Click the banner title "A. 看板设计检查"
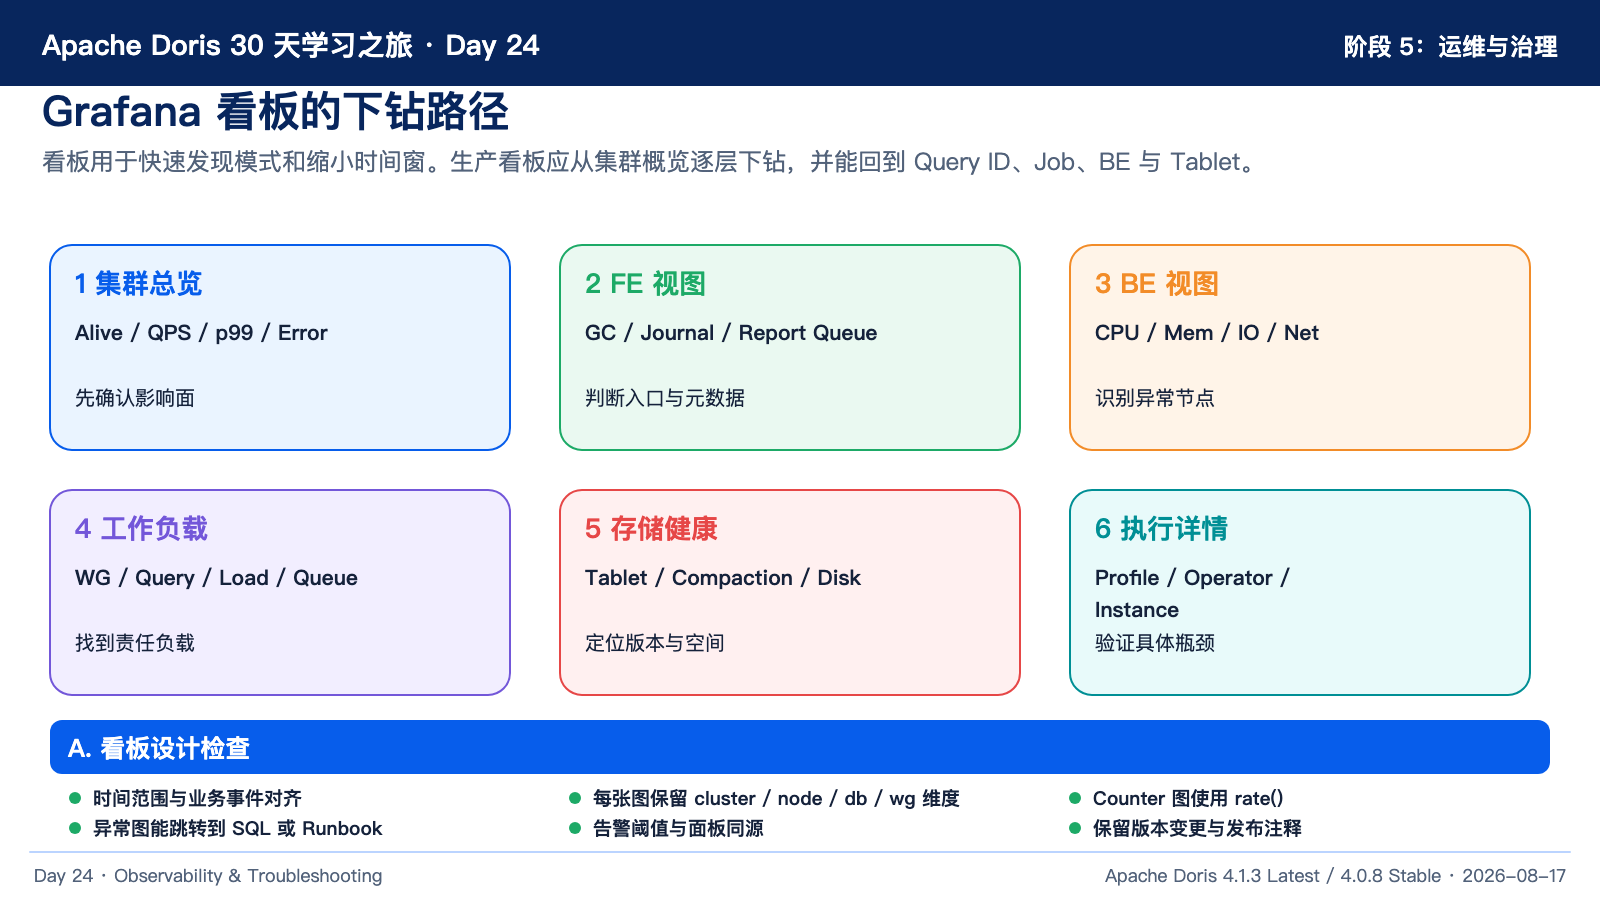The image size is (1600, 900). [x=159, y=748]
